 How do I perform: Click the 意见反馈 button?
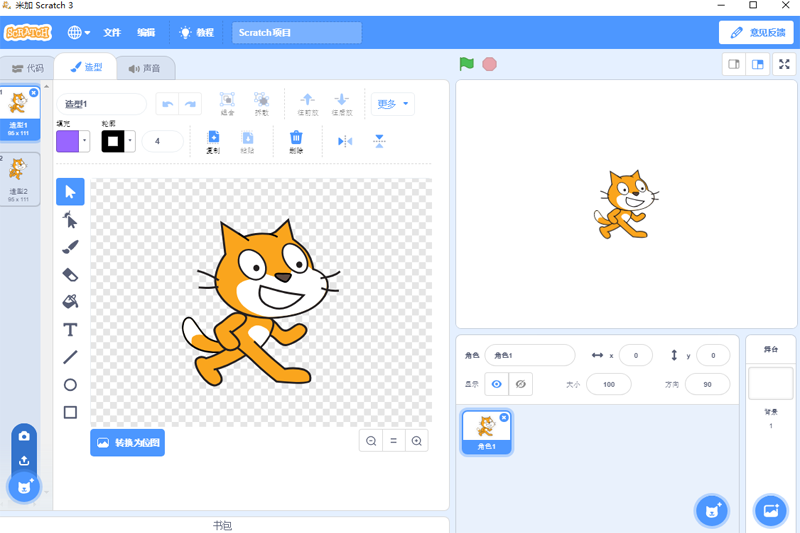(x=757, y=33)
